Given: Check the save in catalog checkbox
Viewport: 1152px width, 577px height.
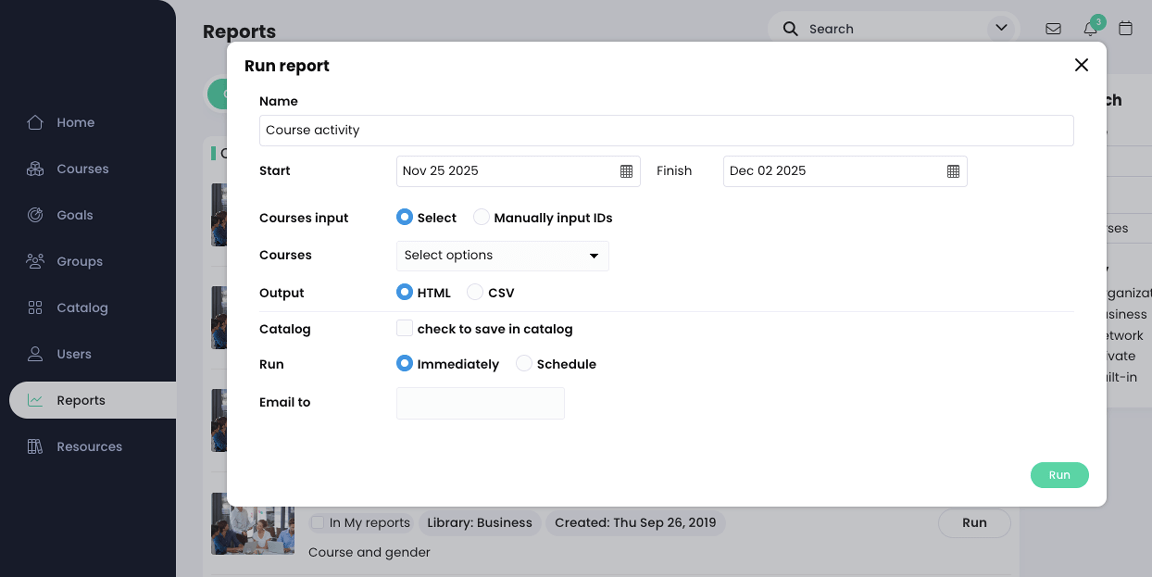Looking at the screenshot, I should click(405, 328).
